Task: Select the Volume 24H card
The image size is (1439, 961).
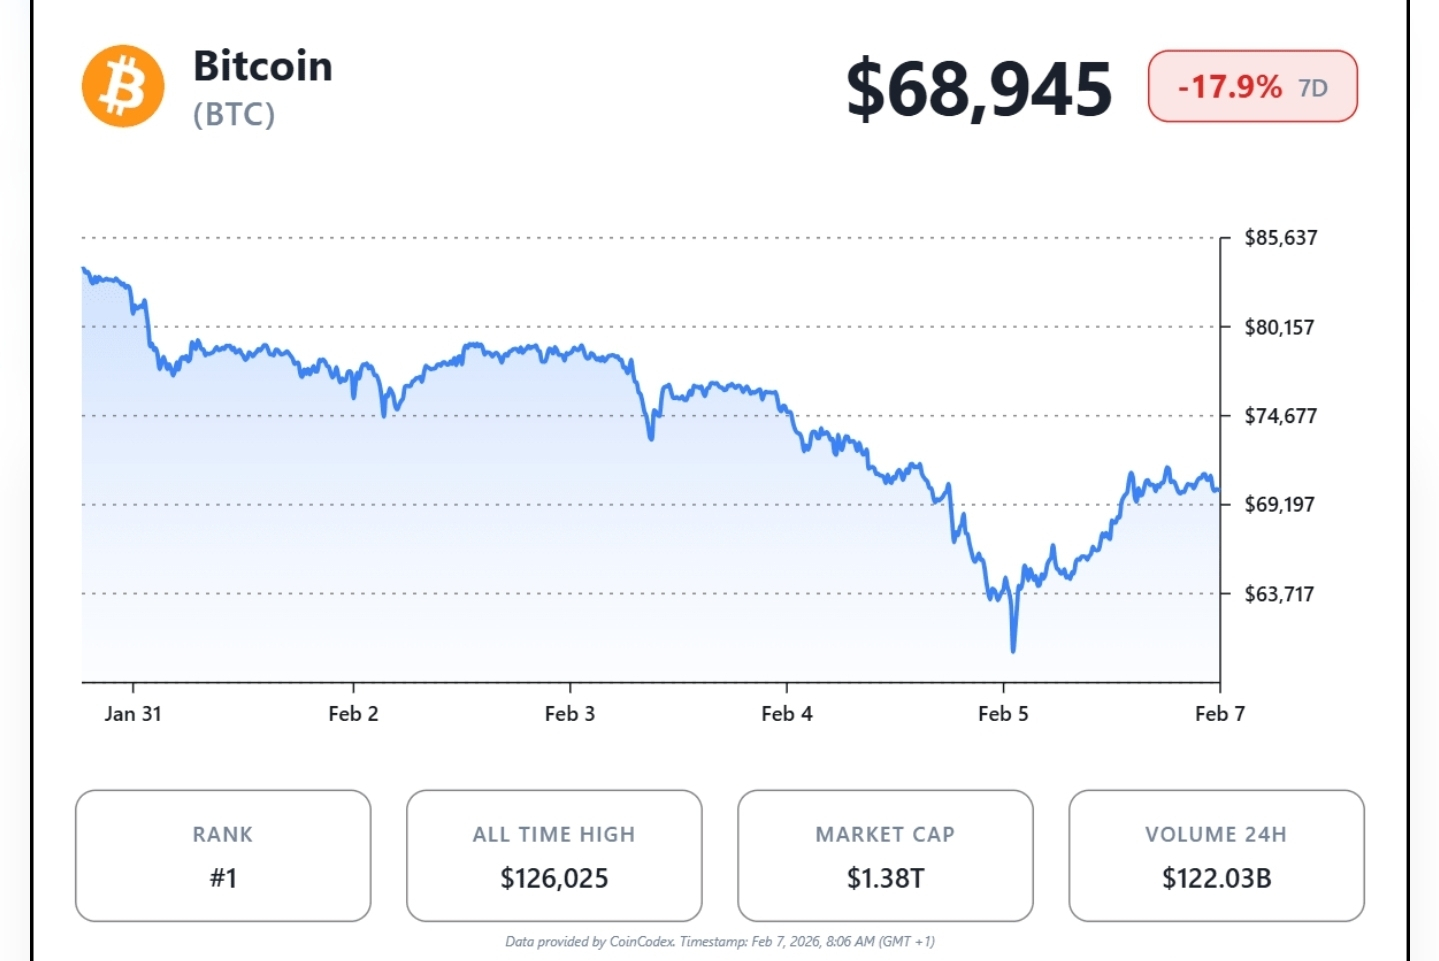Action: (1216, 856)
